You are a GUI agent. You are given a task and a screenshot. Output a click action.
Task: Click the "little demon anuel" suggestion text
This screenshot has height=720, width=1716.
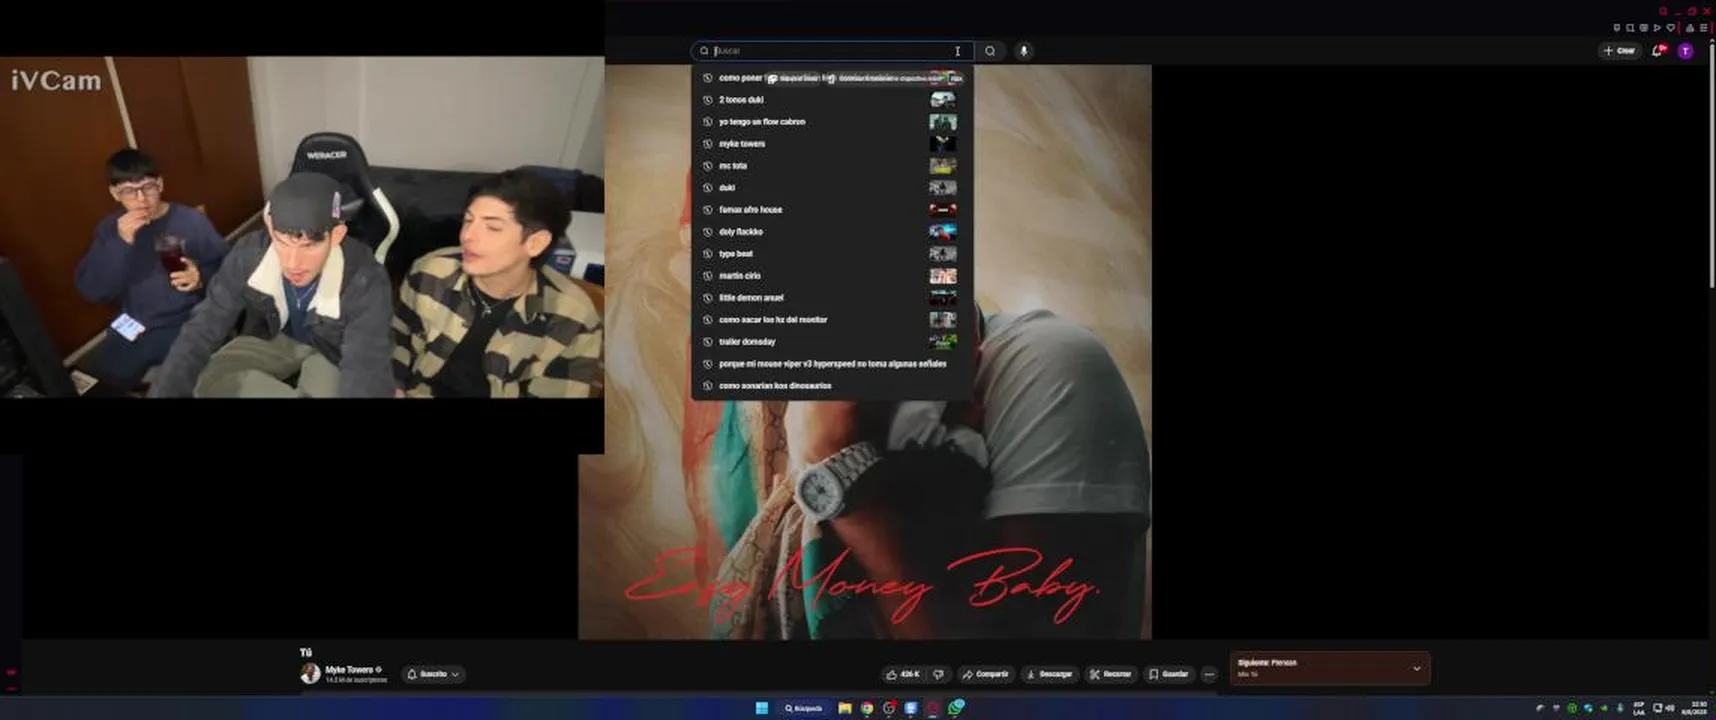coord(751,298)
